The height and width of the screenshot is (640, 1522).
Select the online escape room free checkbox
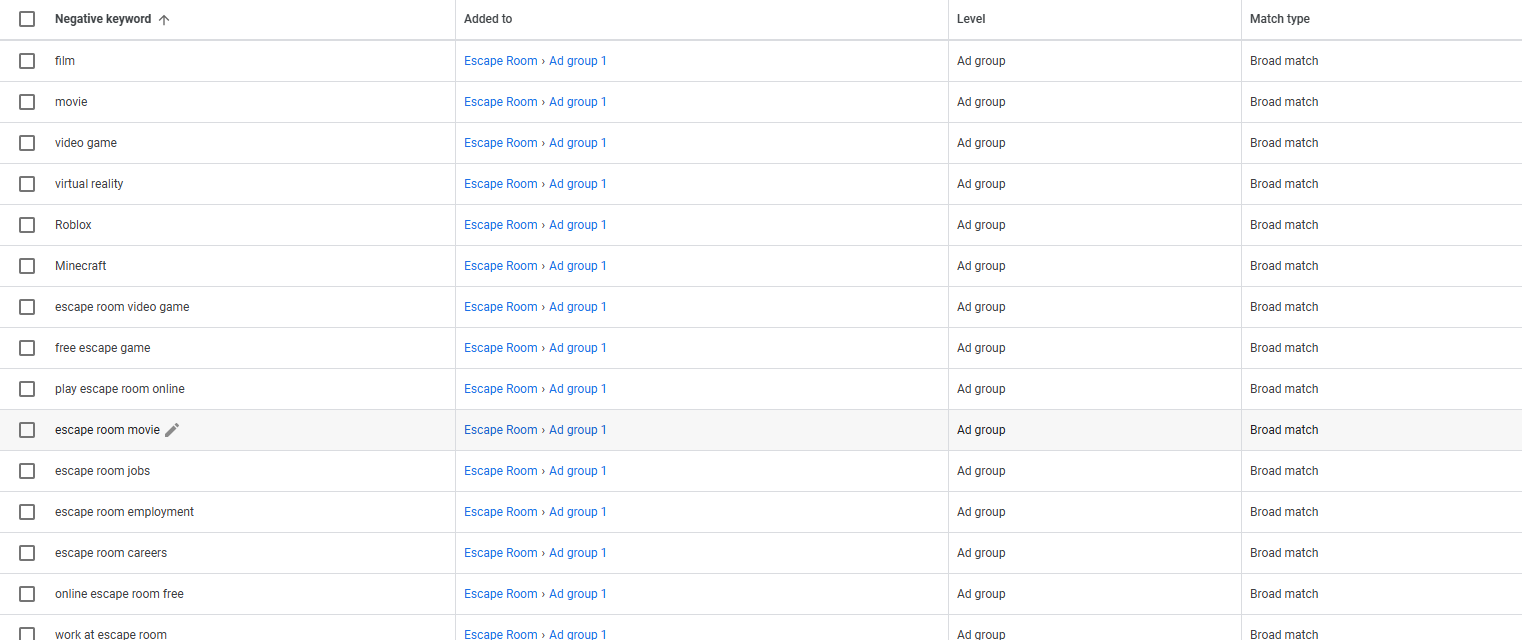27,594
